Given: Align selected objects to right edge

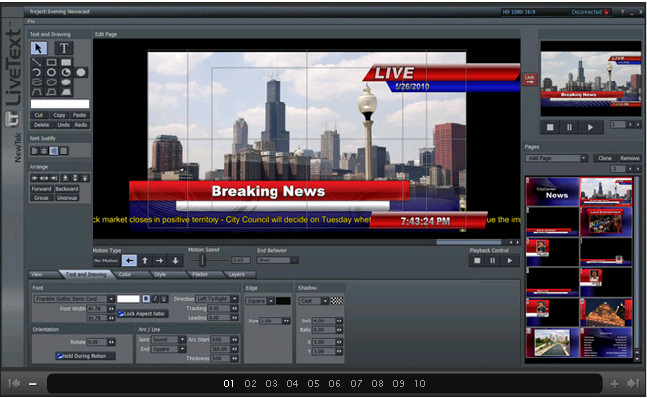Looking at the screenshot, I should pos(54,178).
